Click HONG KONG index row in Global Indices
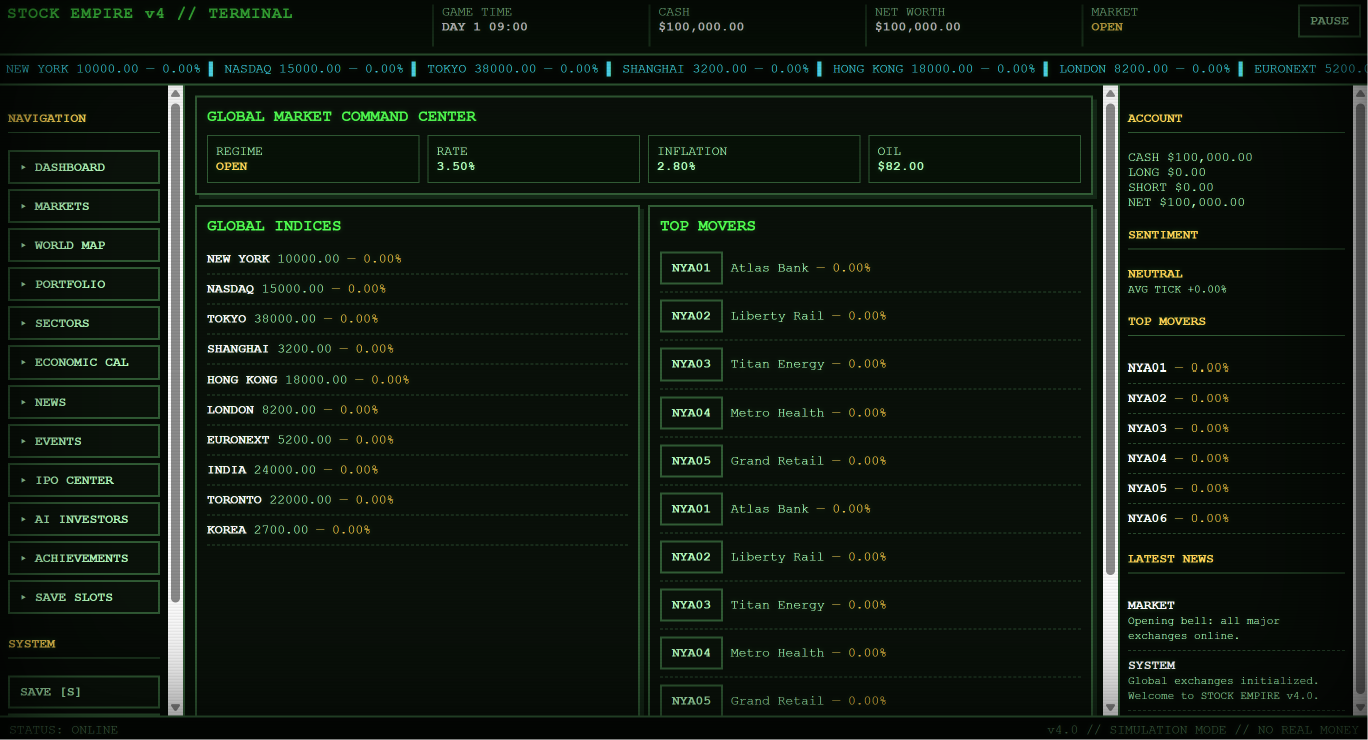 [x=417, y=380]
